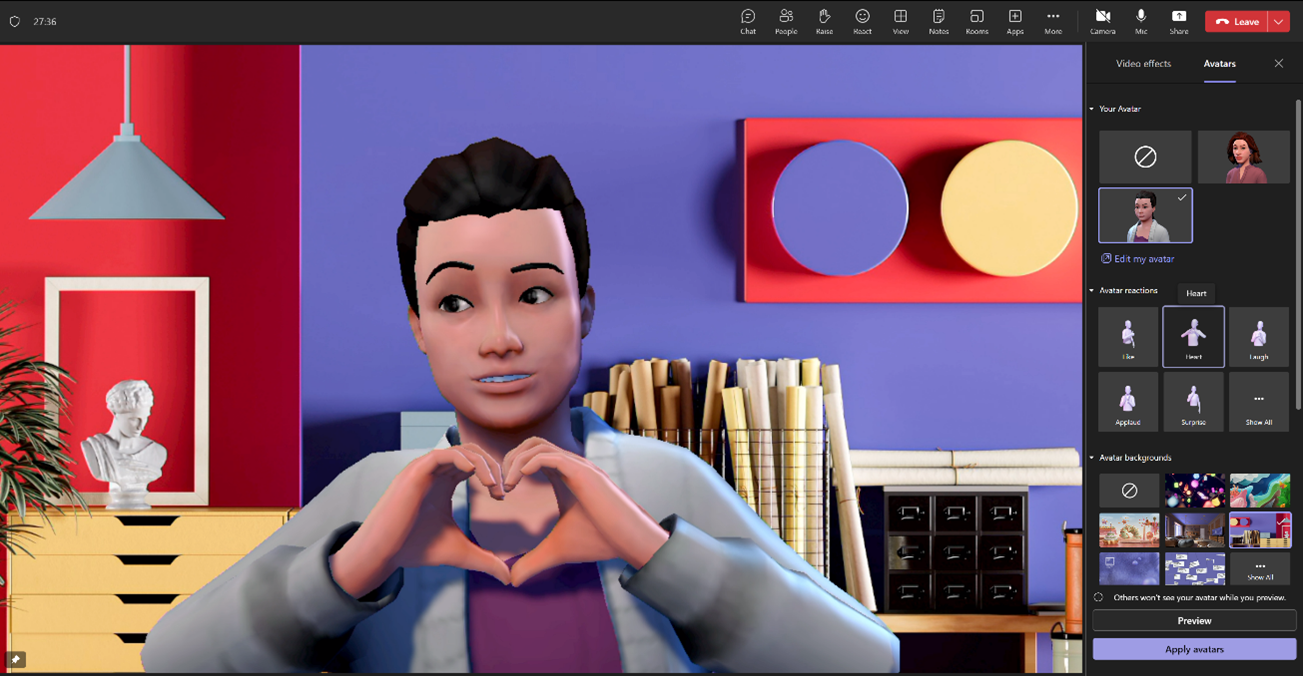This screenshot has height=676, width=1303.
Task: Open the React menu
Action: [x=862, y=20]
